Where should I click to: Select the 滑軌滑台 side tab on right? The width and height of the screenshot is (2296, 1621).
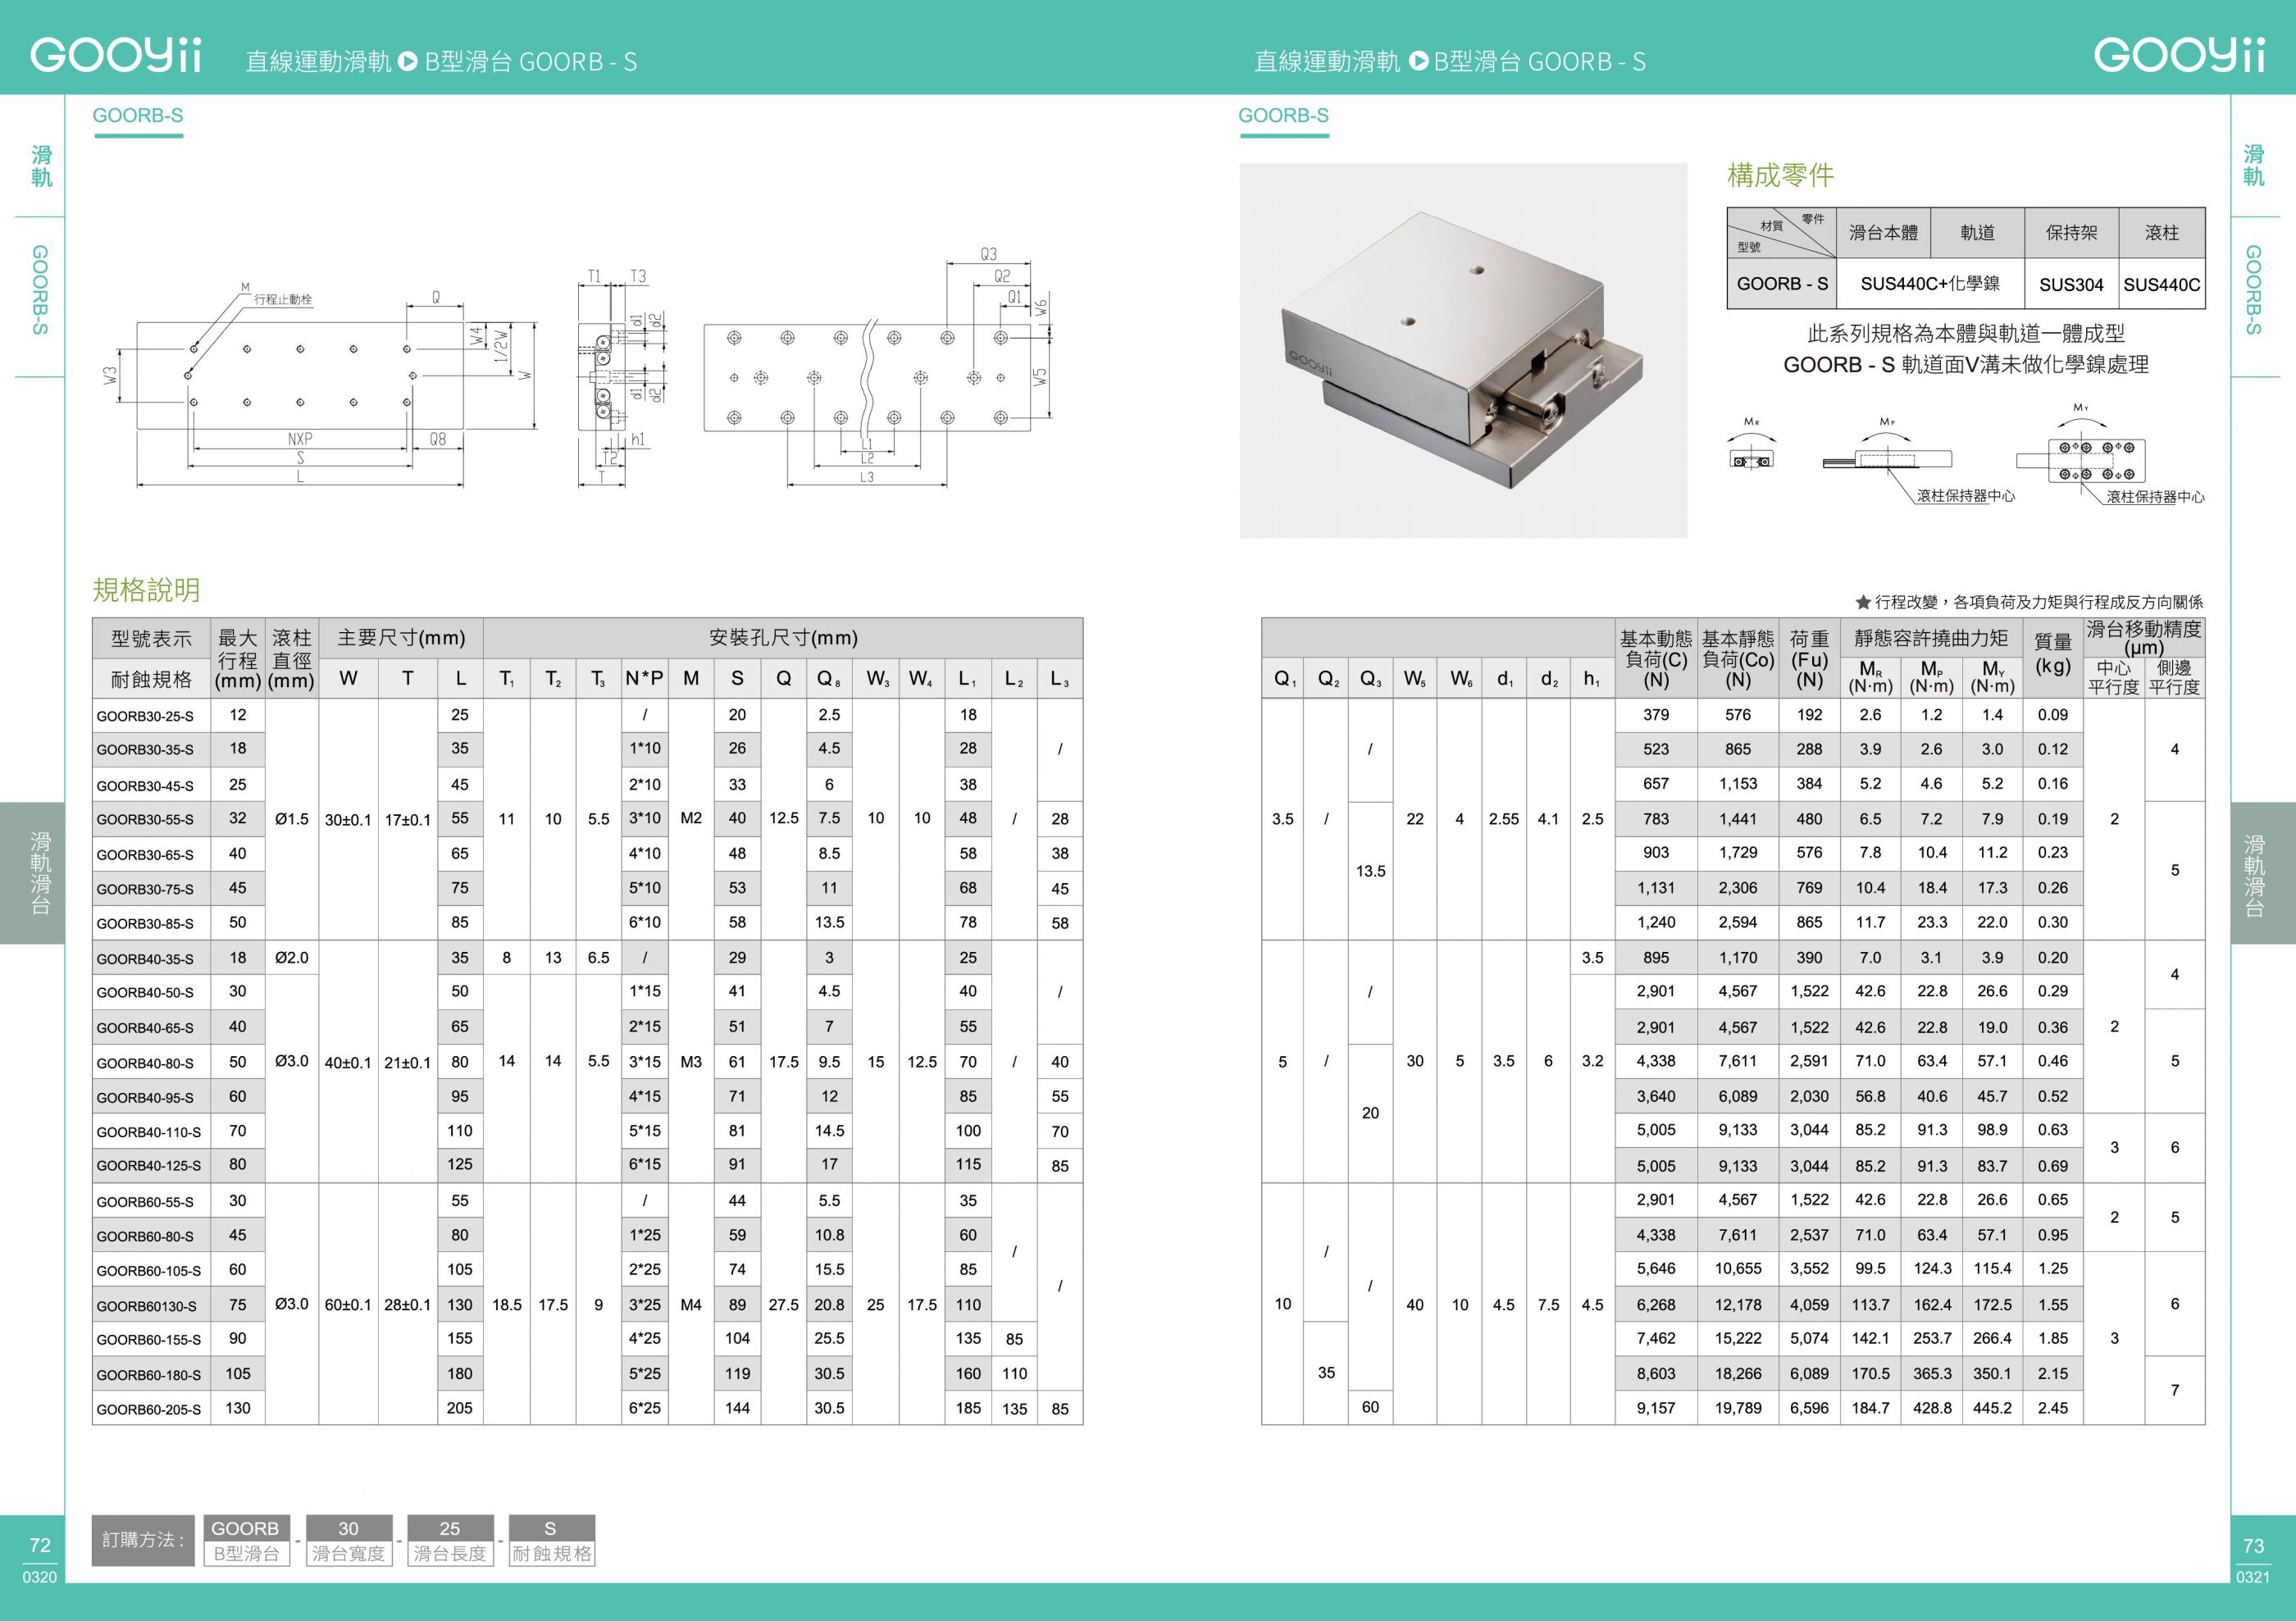pos(2263,873)
